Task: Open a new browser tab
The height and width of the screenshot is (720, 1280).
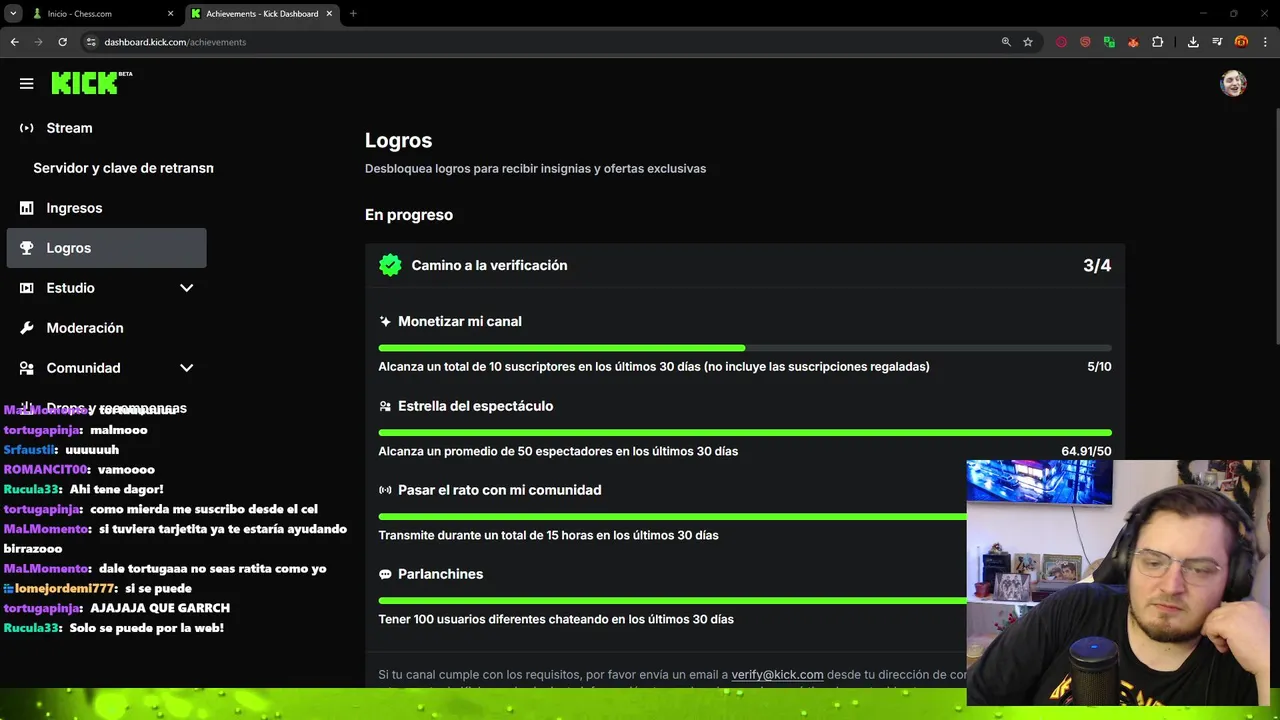Action: coord(353,14)
